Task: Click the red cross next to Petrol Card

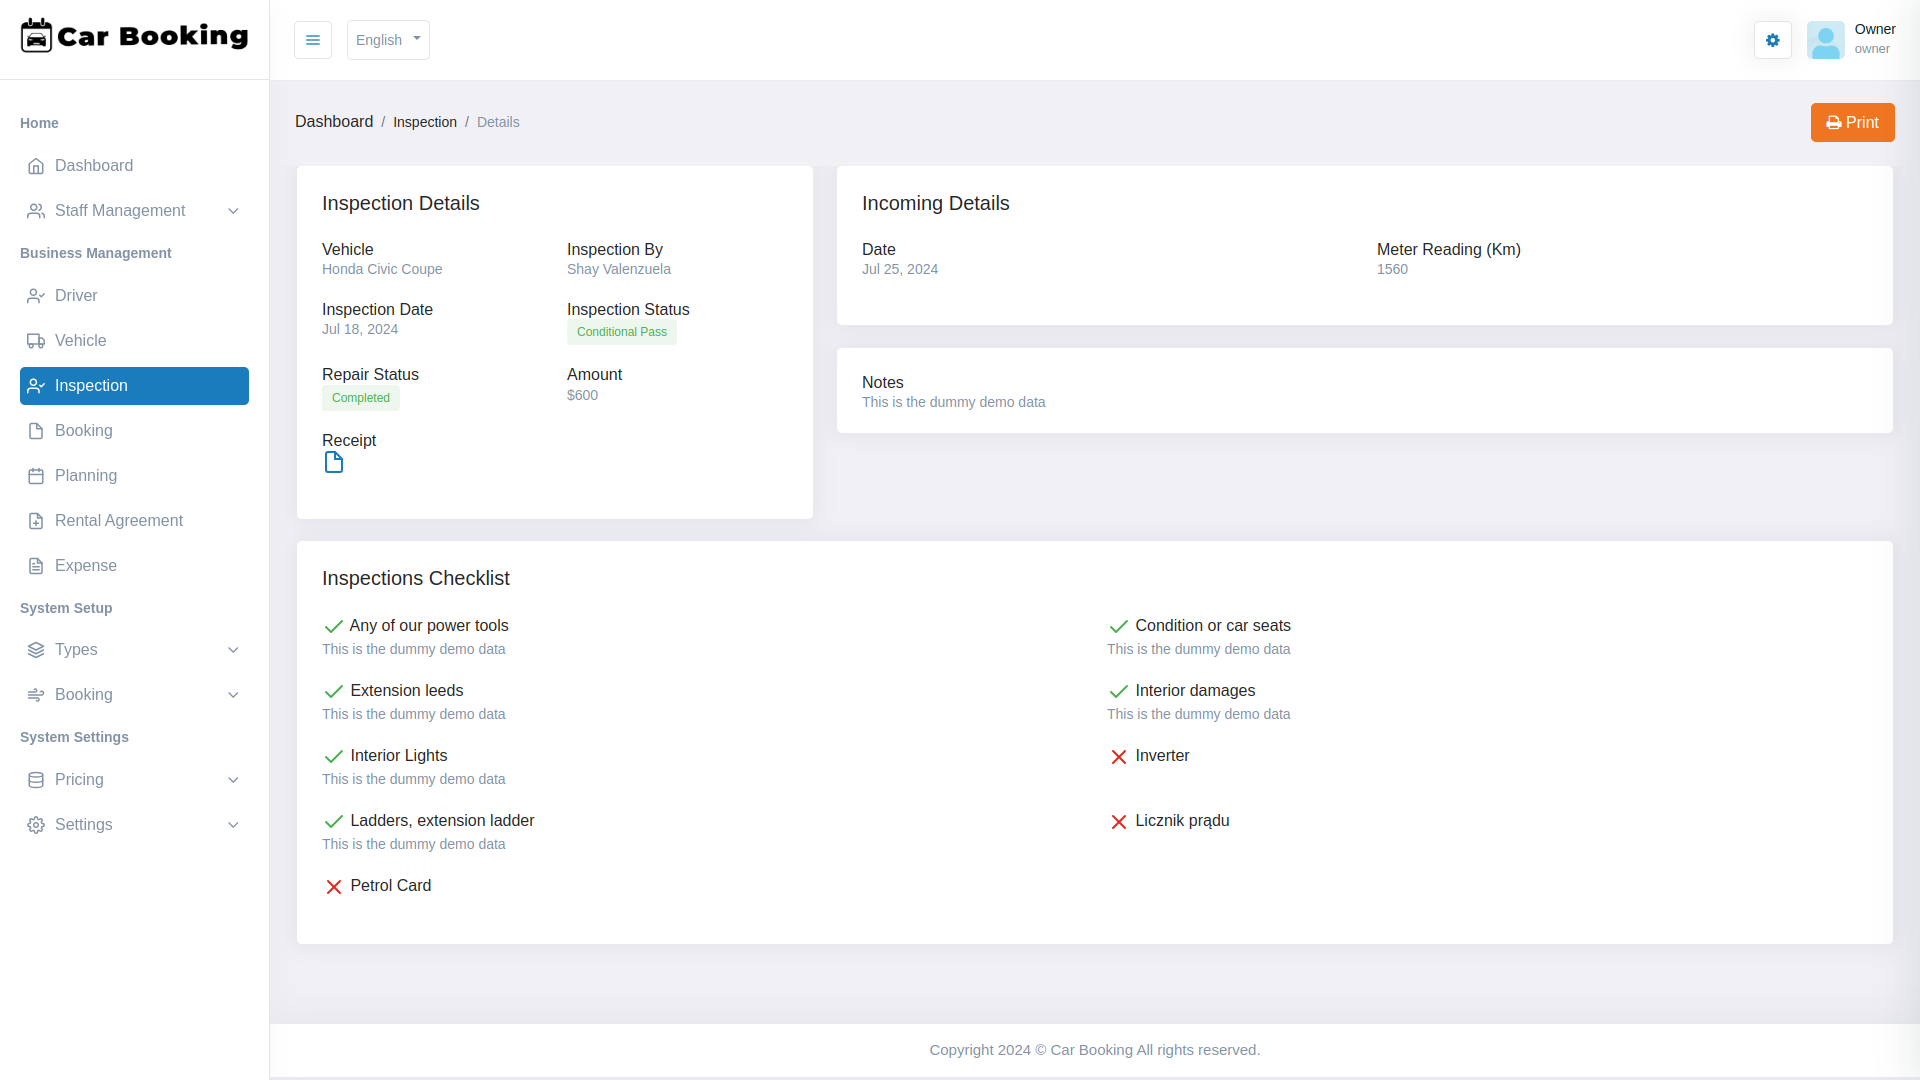Action: point(333,887)
